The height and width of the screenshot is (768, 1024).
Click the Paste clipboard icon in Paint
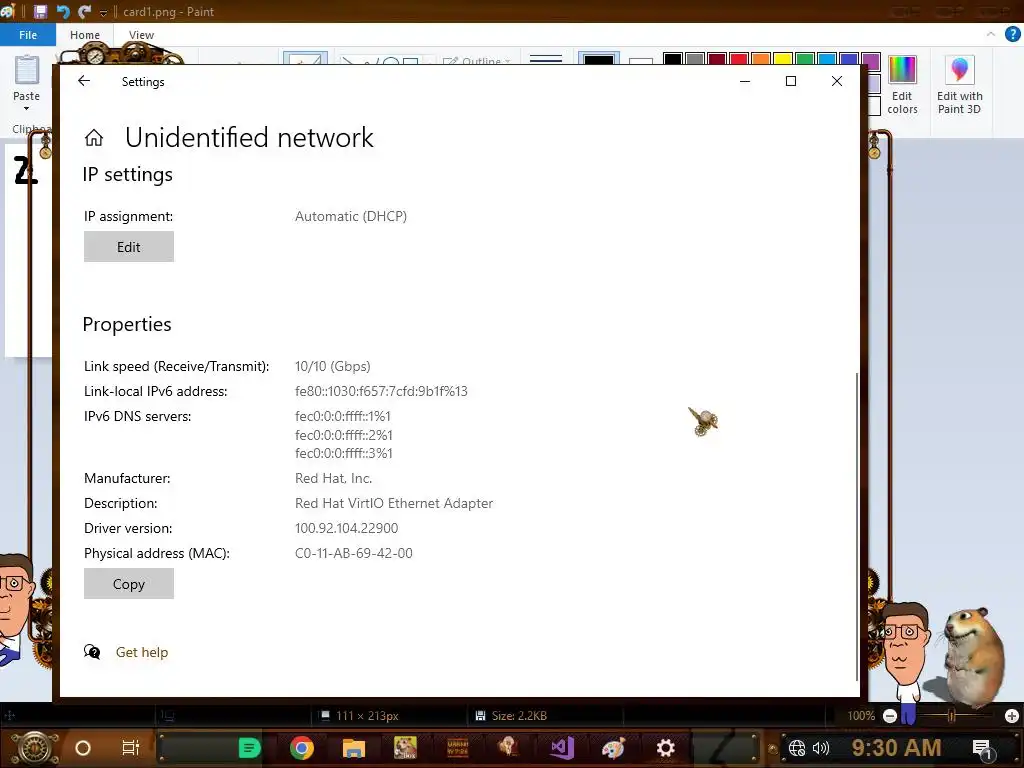tap(27, 71)
